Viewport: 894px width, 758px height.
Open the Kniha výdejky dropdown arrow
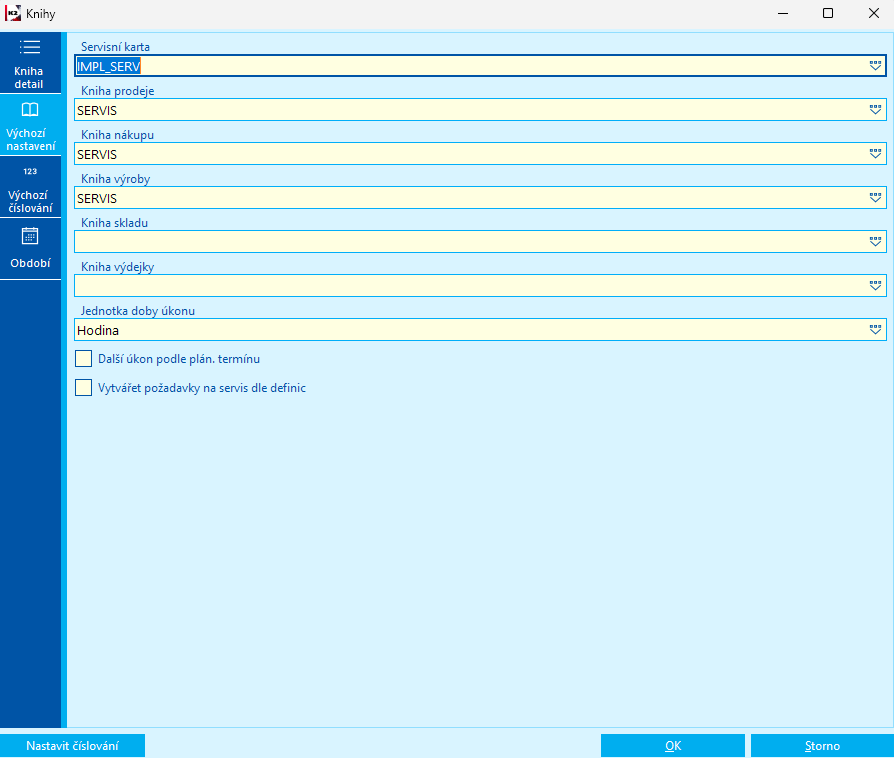coord(875,285)
